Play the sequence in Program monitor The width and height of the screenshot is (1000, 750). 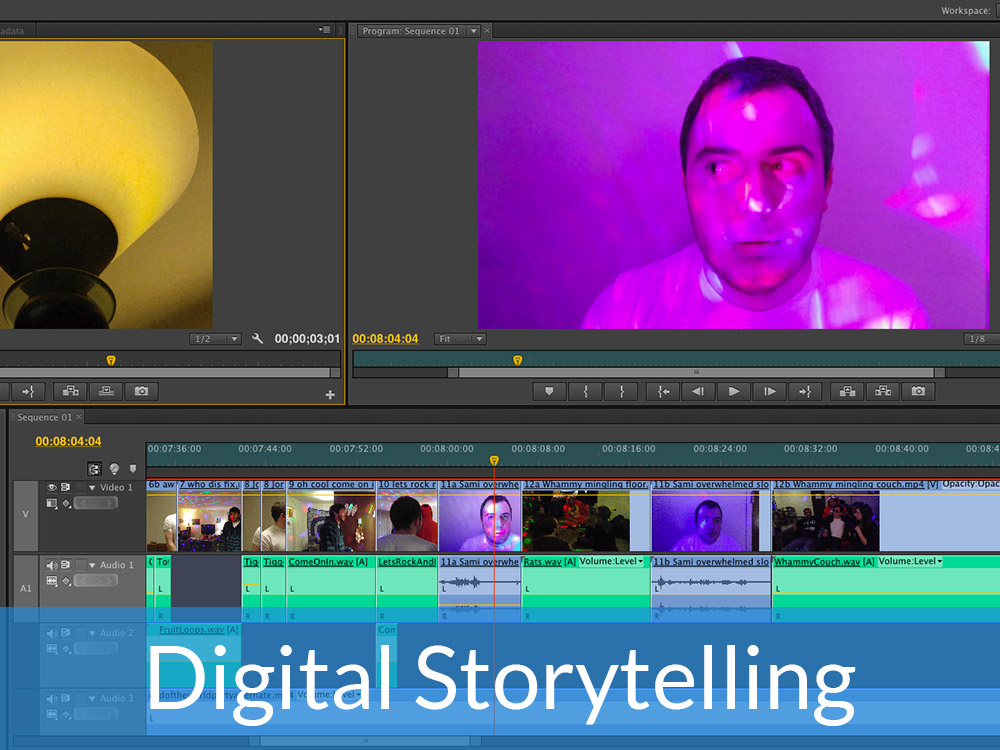click(734, 391)
